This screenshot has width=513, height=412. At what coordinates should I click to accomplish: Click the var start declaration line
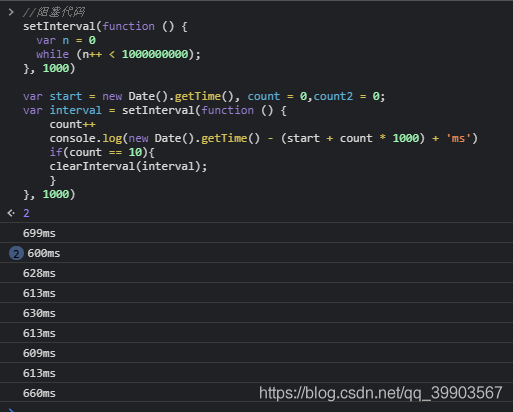point(204,96)
